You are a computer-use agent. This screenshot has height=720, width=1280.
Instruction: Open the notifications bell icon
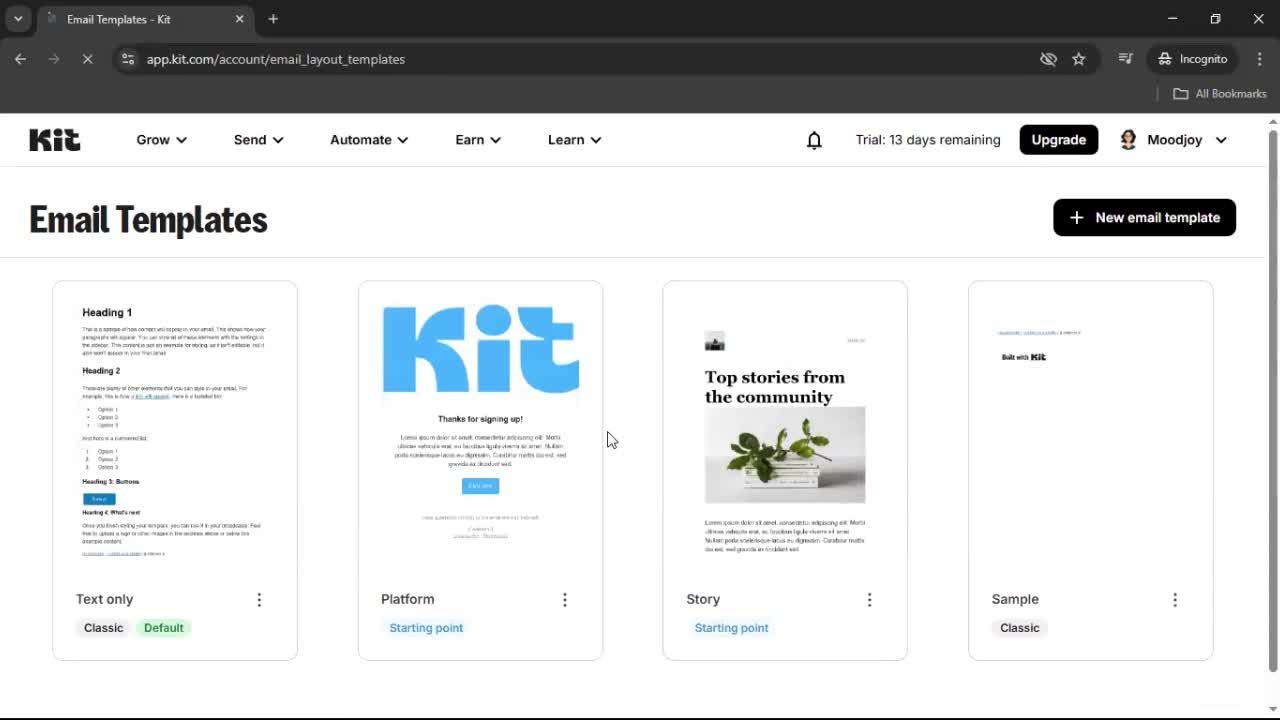pos(814,140)
